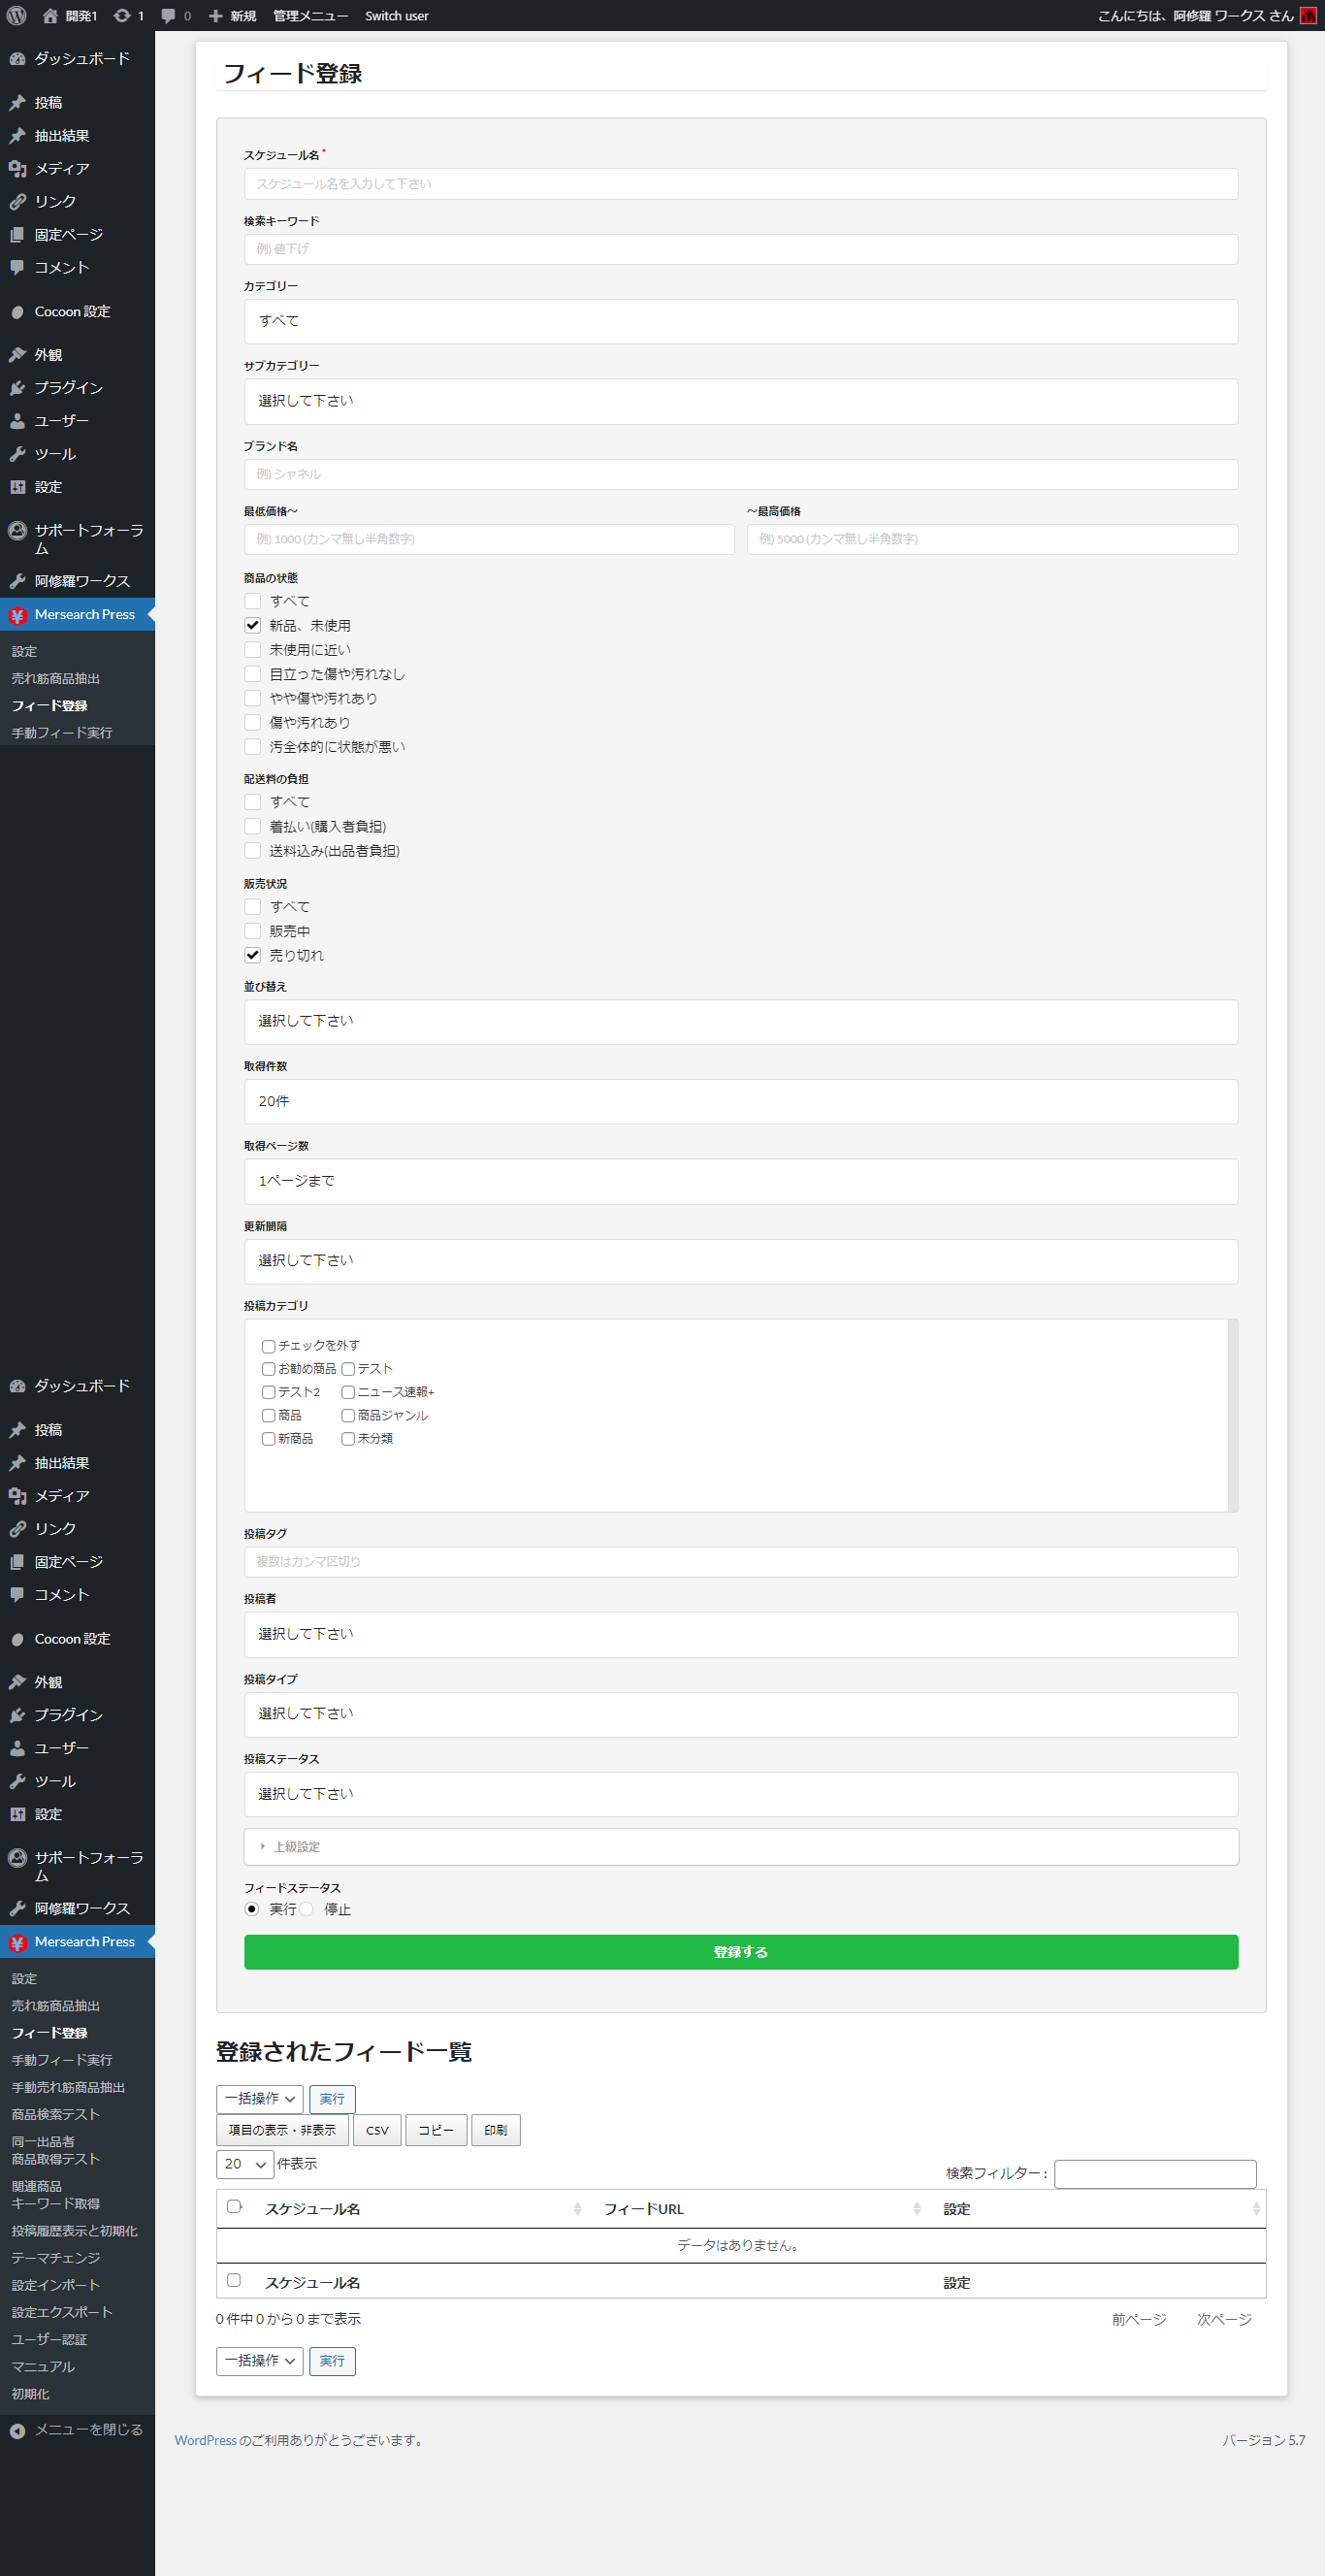
Task: Open the カテゴリー dropdown showing すべて
Action: [740, 322]
